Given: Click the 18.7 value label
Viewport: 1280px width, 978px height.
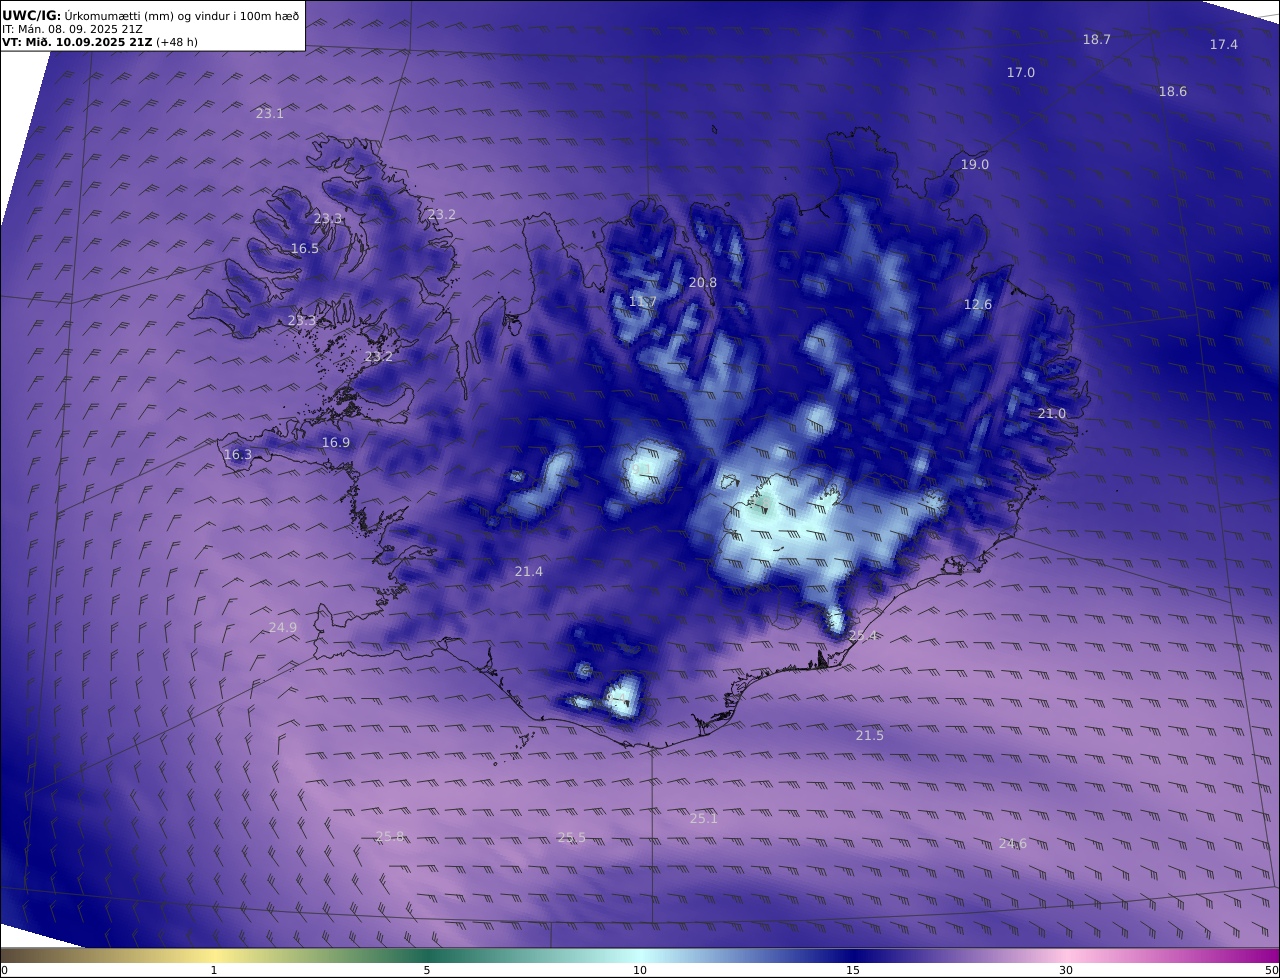Looking at the screenshot, I should click(1097, 40).
